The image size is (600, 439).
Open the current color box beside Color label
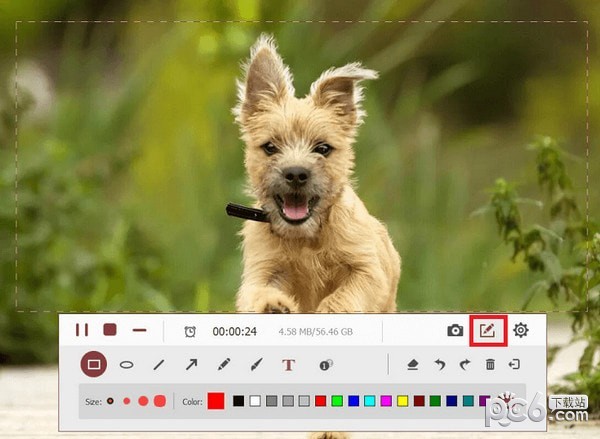click(216, 401)
